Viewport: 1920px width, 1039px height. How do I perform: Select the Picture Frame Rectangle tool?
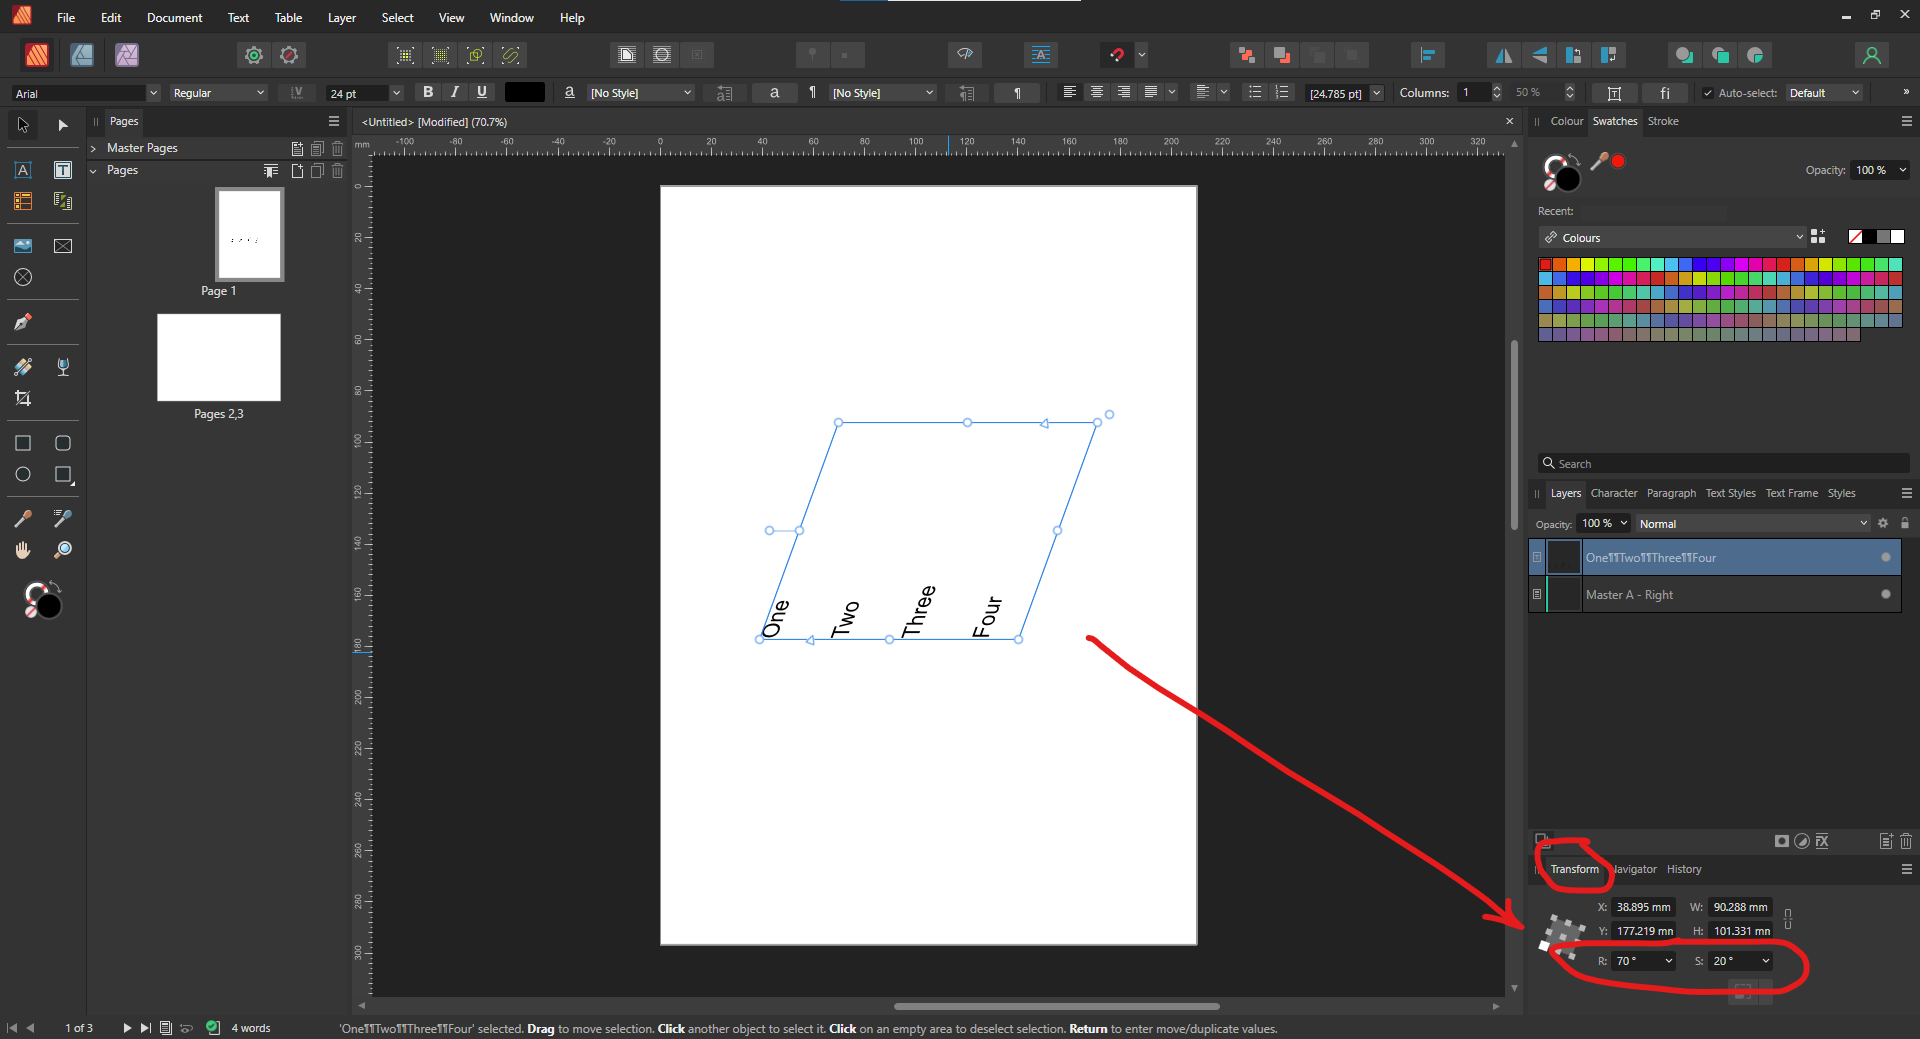[x=63, y=246]
